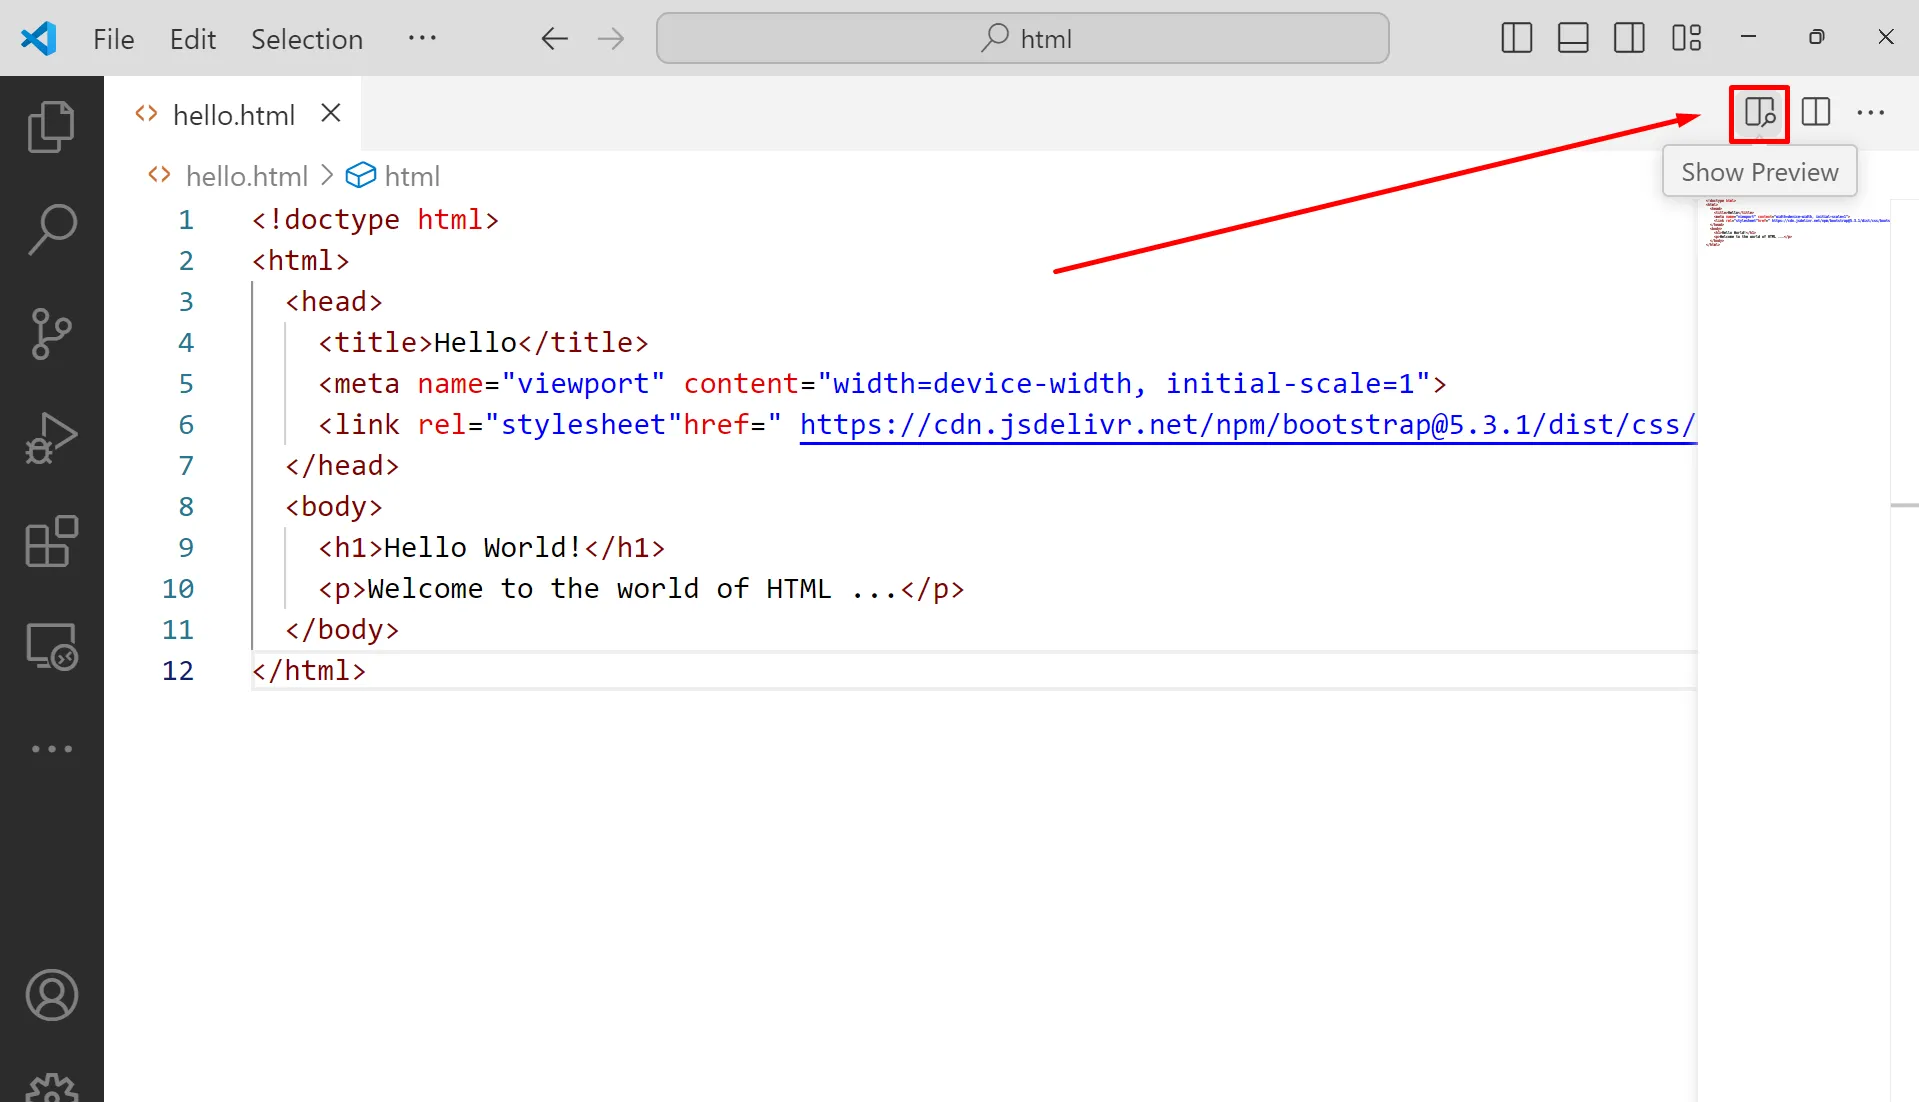This screenshot has width=1919, height=1102.
Task: Open the File menu
Action: click(x=113, y=39)
